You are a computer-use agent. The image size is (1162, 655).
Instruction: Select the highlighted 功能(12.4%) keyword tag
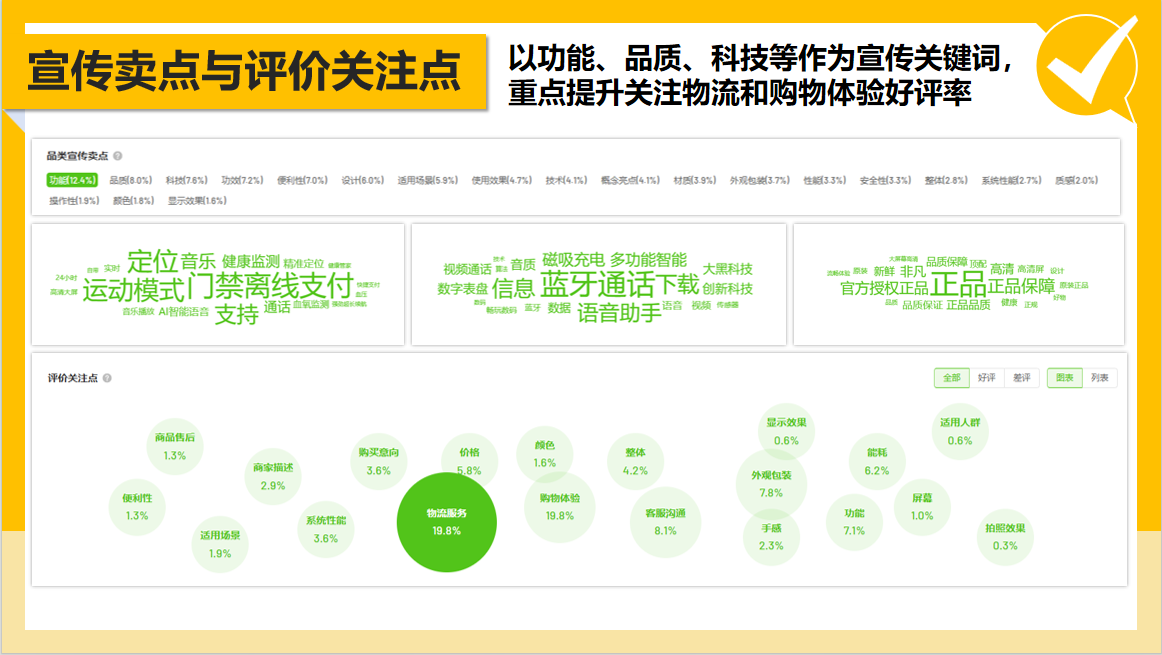pos(70,182)
